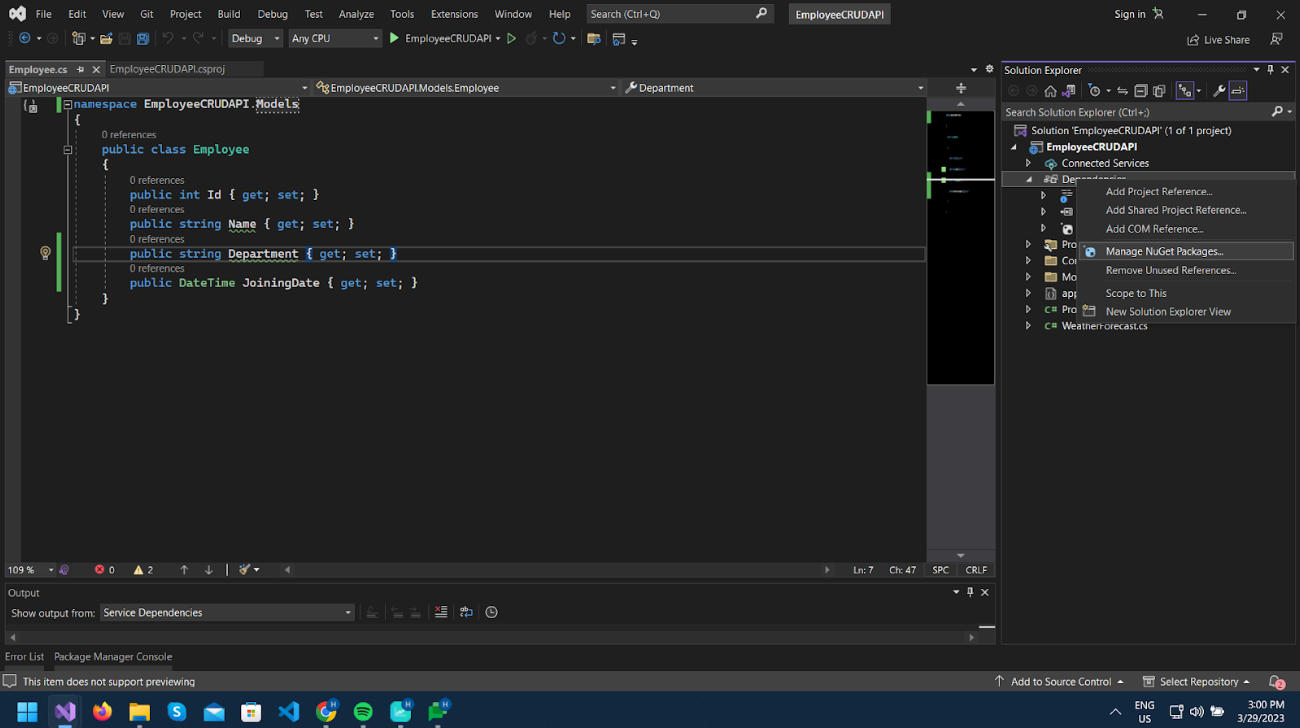Open the Package Manager Console tab
Screen dimensions: 1300x728
[x=113, y=657]
